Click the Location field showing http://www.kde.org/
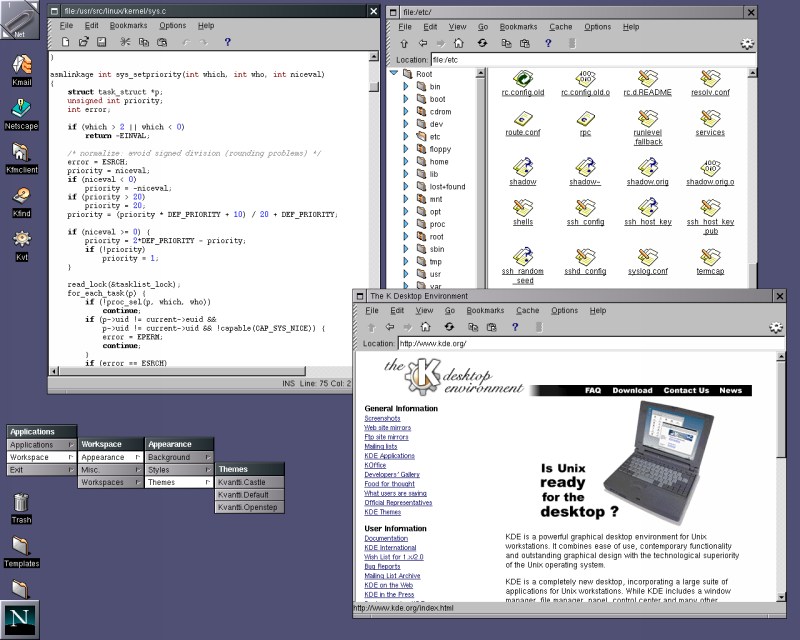The height and width of the screenshot is (640, 800). coord(591,343)
